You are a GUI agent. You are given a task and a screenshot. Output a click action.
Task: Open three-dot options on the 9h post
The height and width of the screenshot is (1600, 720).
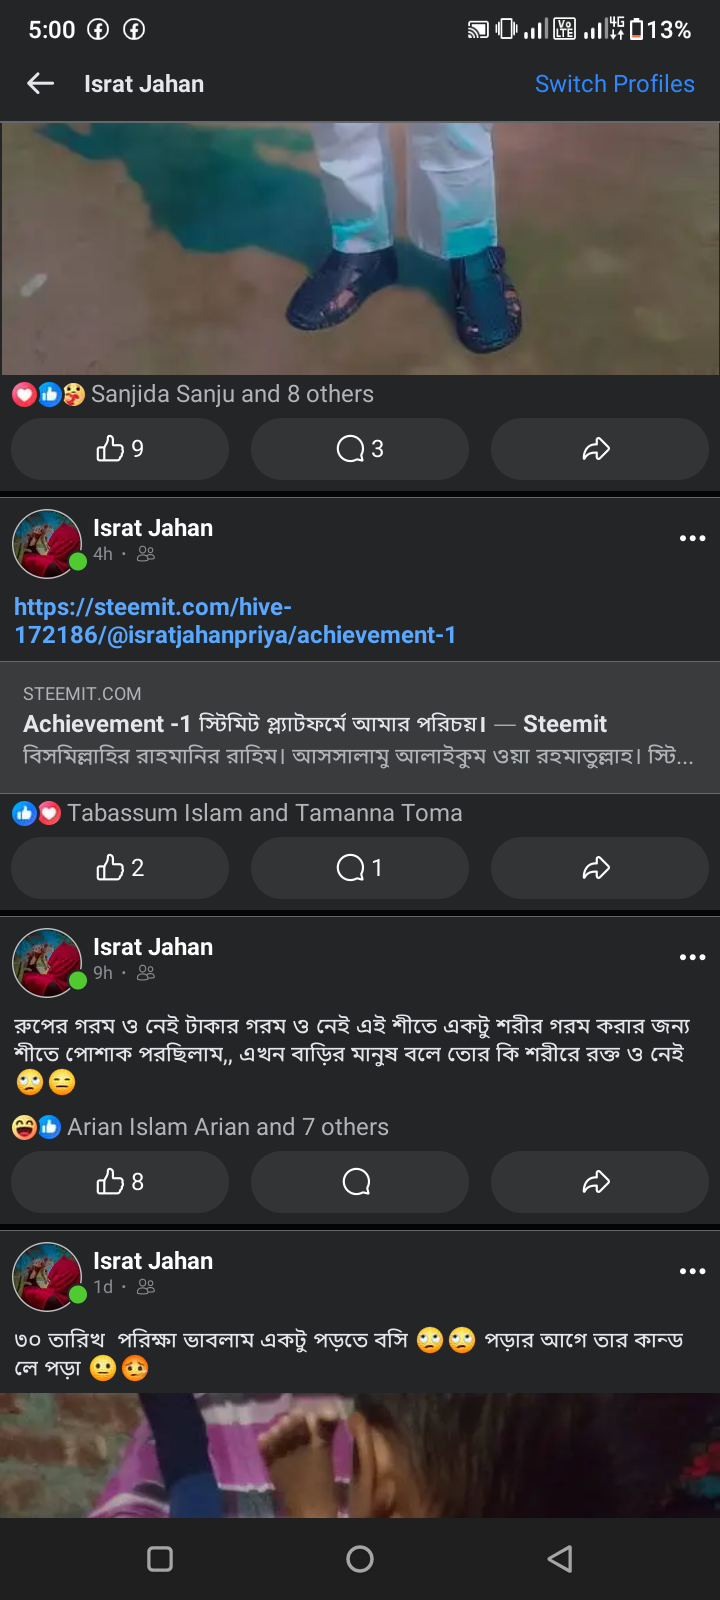pyautogui.click(x=692, y=957)
